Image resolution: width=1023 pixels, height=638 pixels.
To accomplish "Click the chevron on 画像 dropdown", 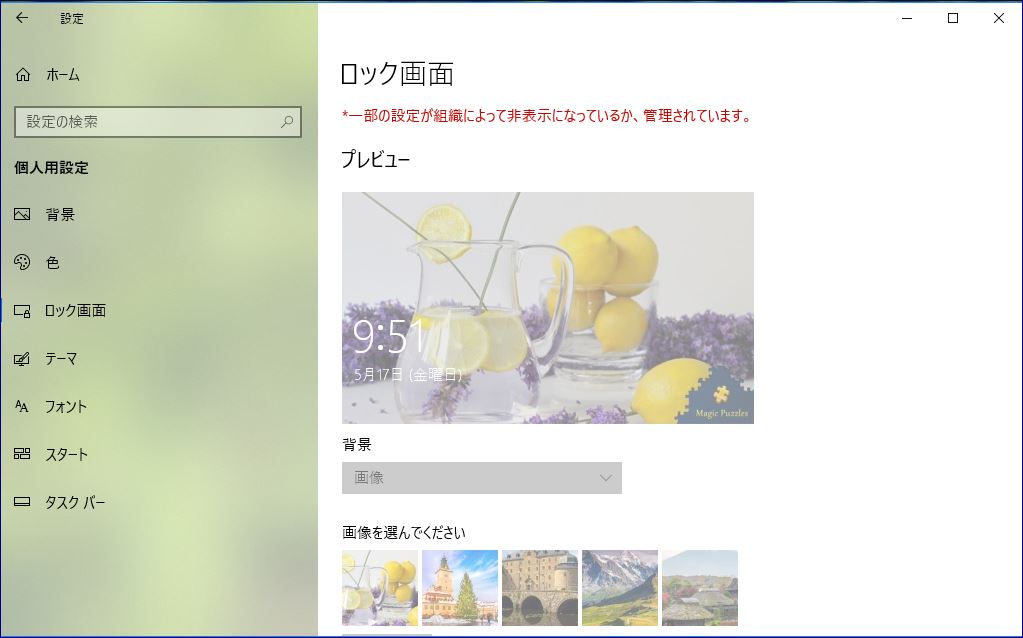I will [x=605, y=478].
